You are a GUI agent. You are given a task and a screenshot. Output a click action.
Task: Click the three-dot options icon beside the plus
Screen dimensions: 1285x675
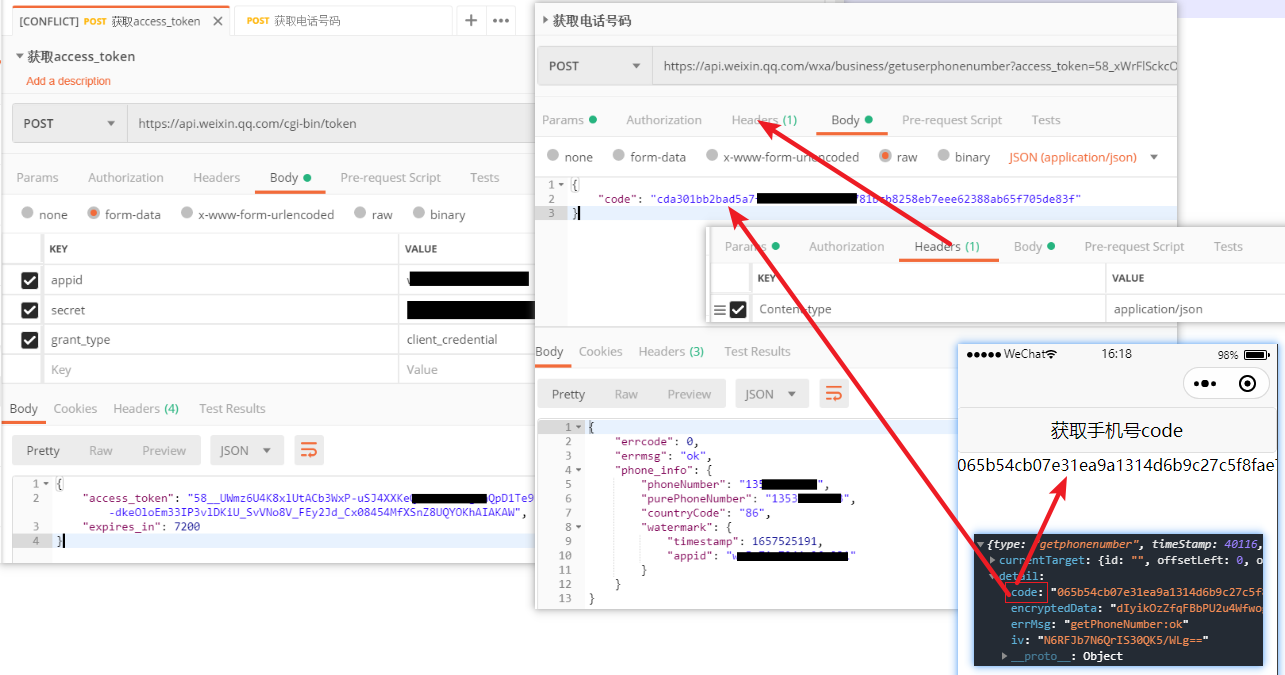(499, 20)
